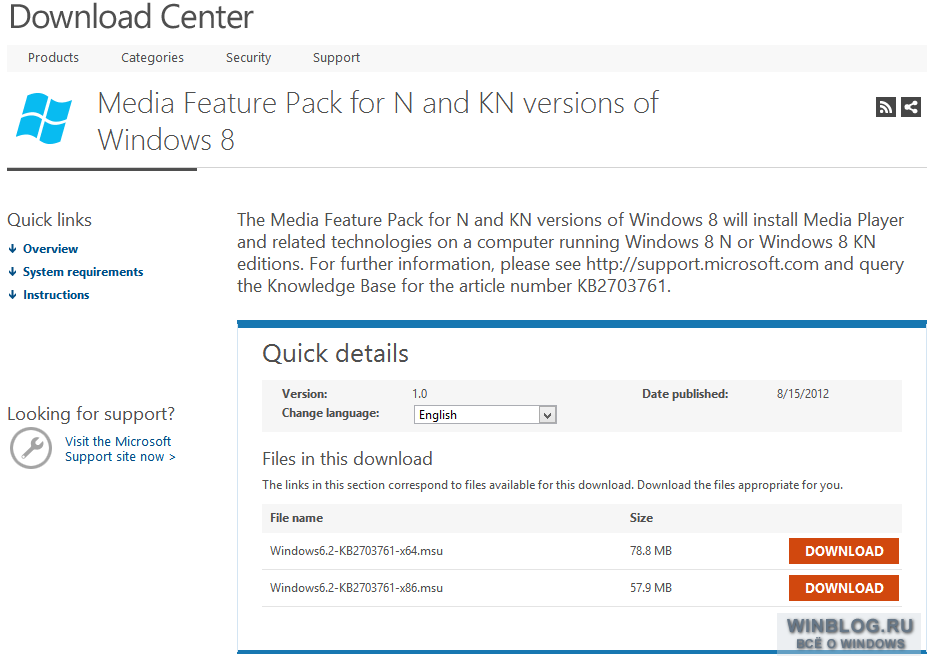This screenshot has width=931, height=667.
Task: Click the arrow icon beside Overview
Action: tap(12, 248)
